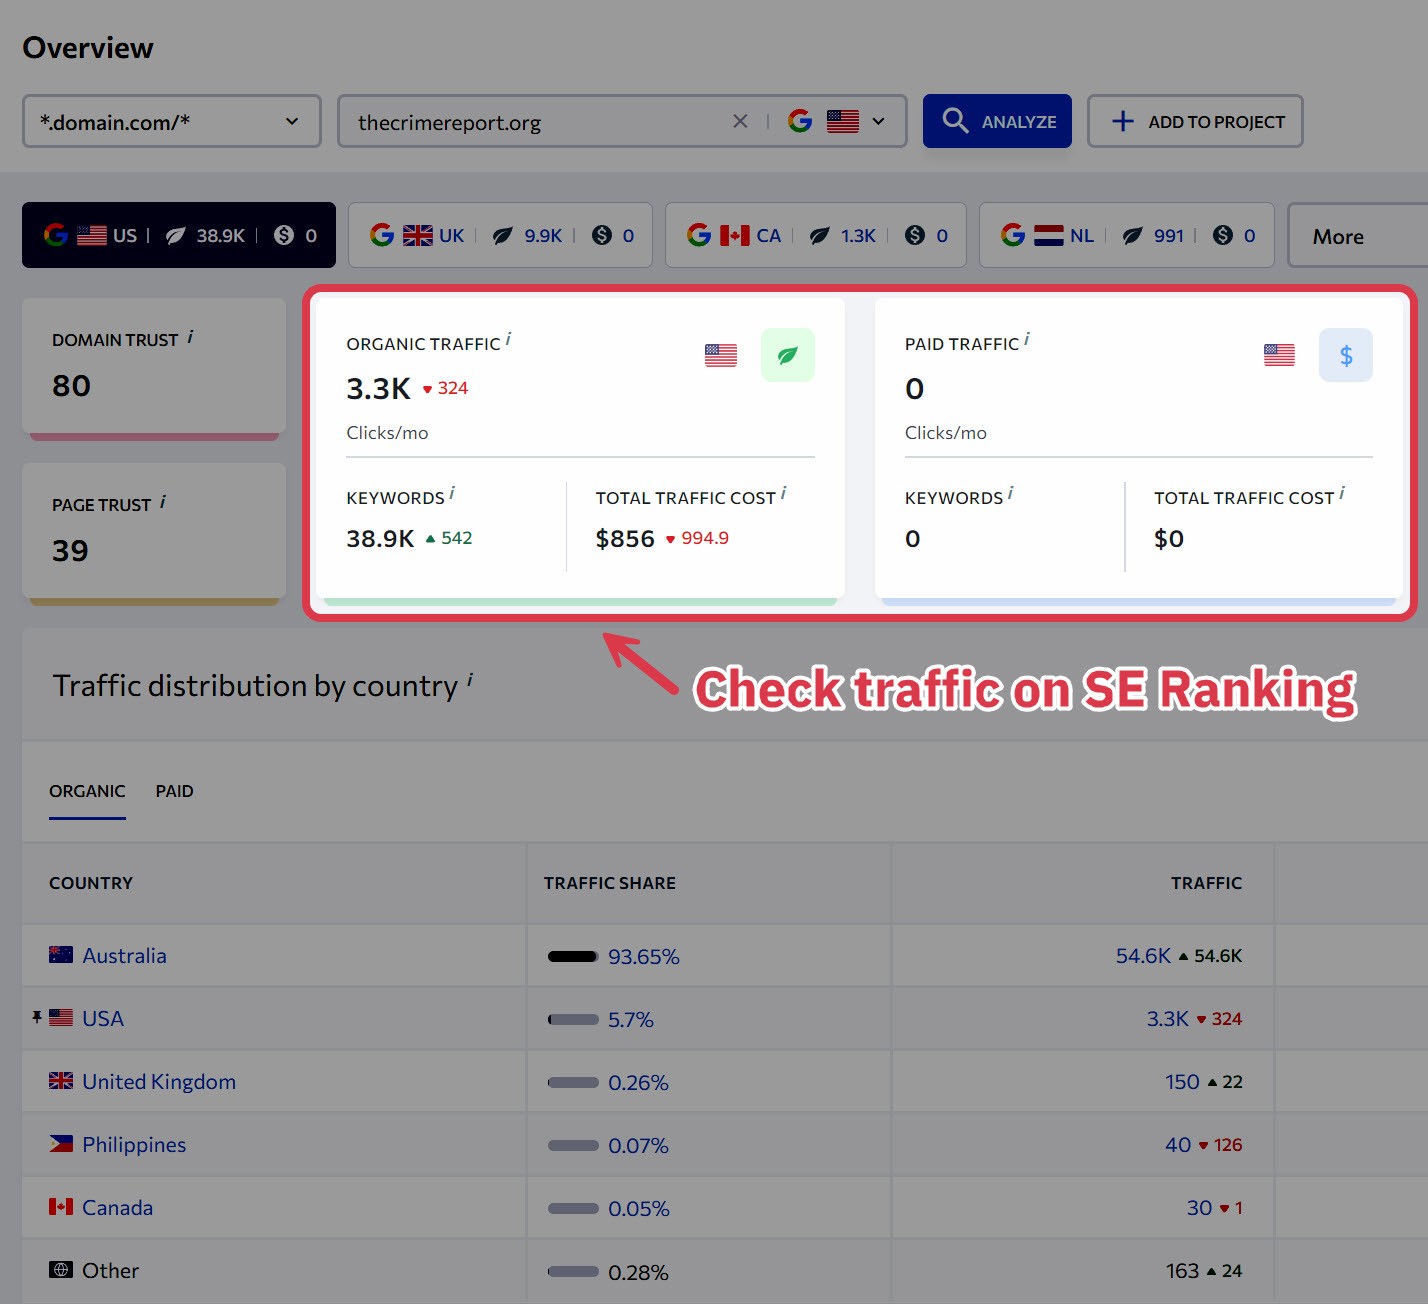
Task: Switch to the PAID tab
Action: (x=174, y=791)
